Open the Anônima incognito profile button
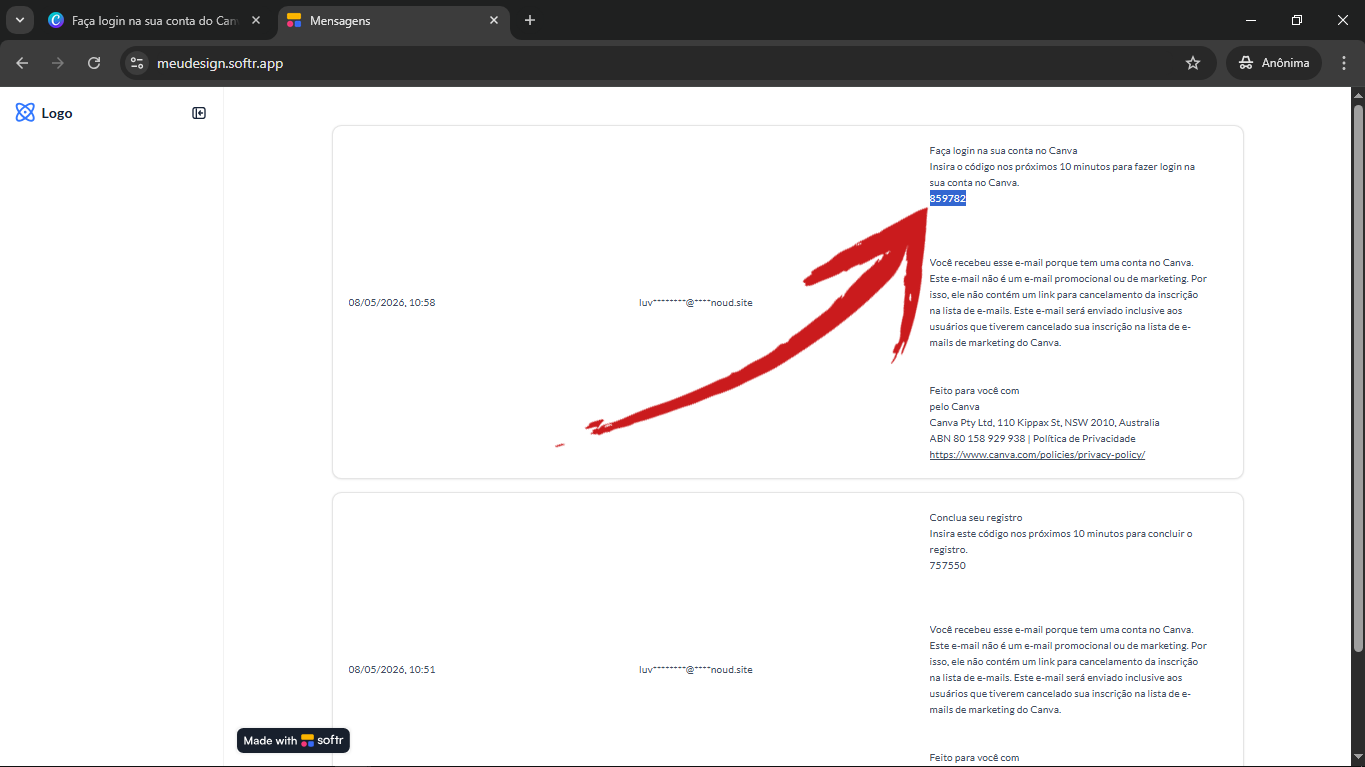Screen dimensions: 1365x767 tap(1273, 63)
